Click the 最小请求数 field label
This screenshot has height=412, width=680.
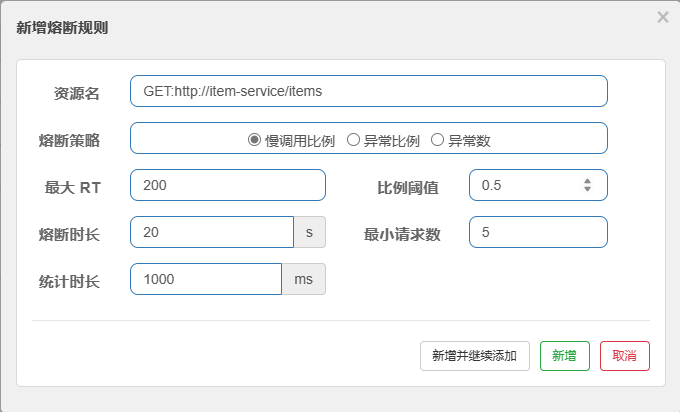click(x=402, y=235)
